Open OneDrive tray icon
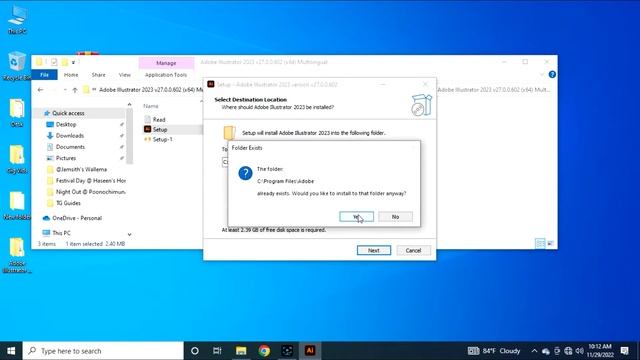 click(x=546, y=351)
